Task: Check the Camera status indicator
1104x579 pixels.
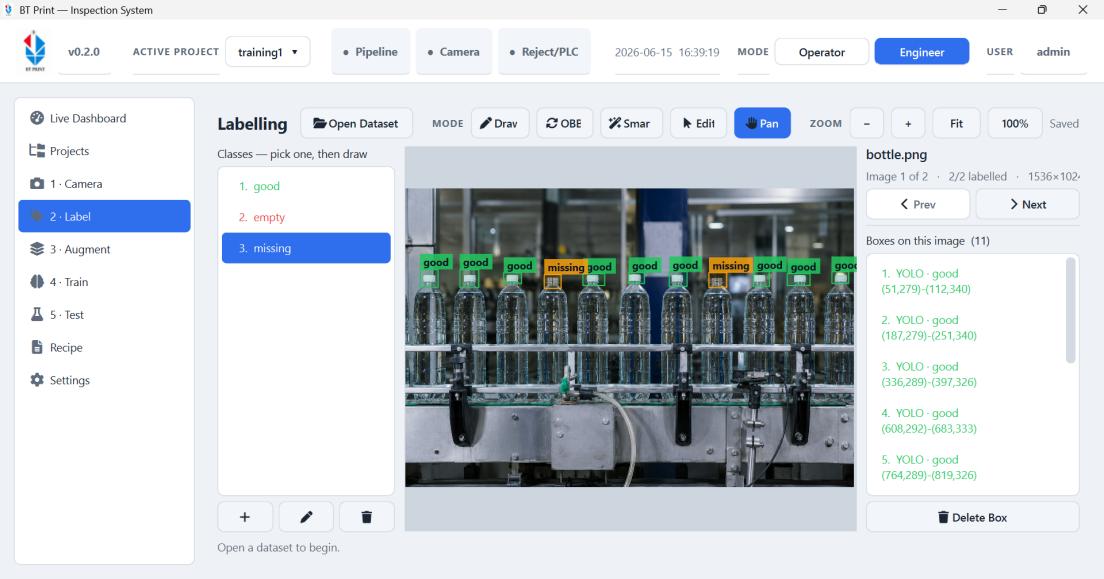Action: click(x=453, y=52)
